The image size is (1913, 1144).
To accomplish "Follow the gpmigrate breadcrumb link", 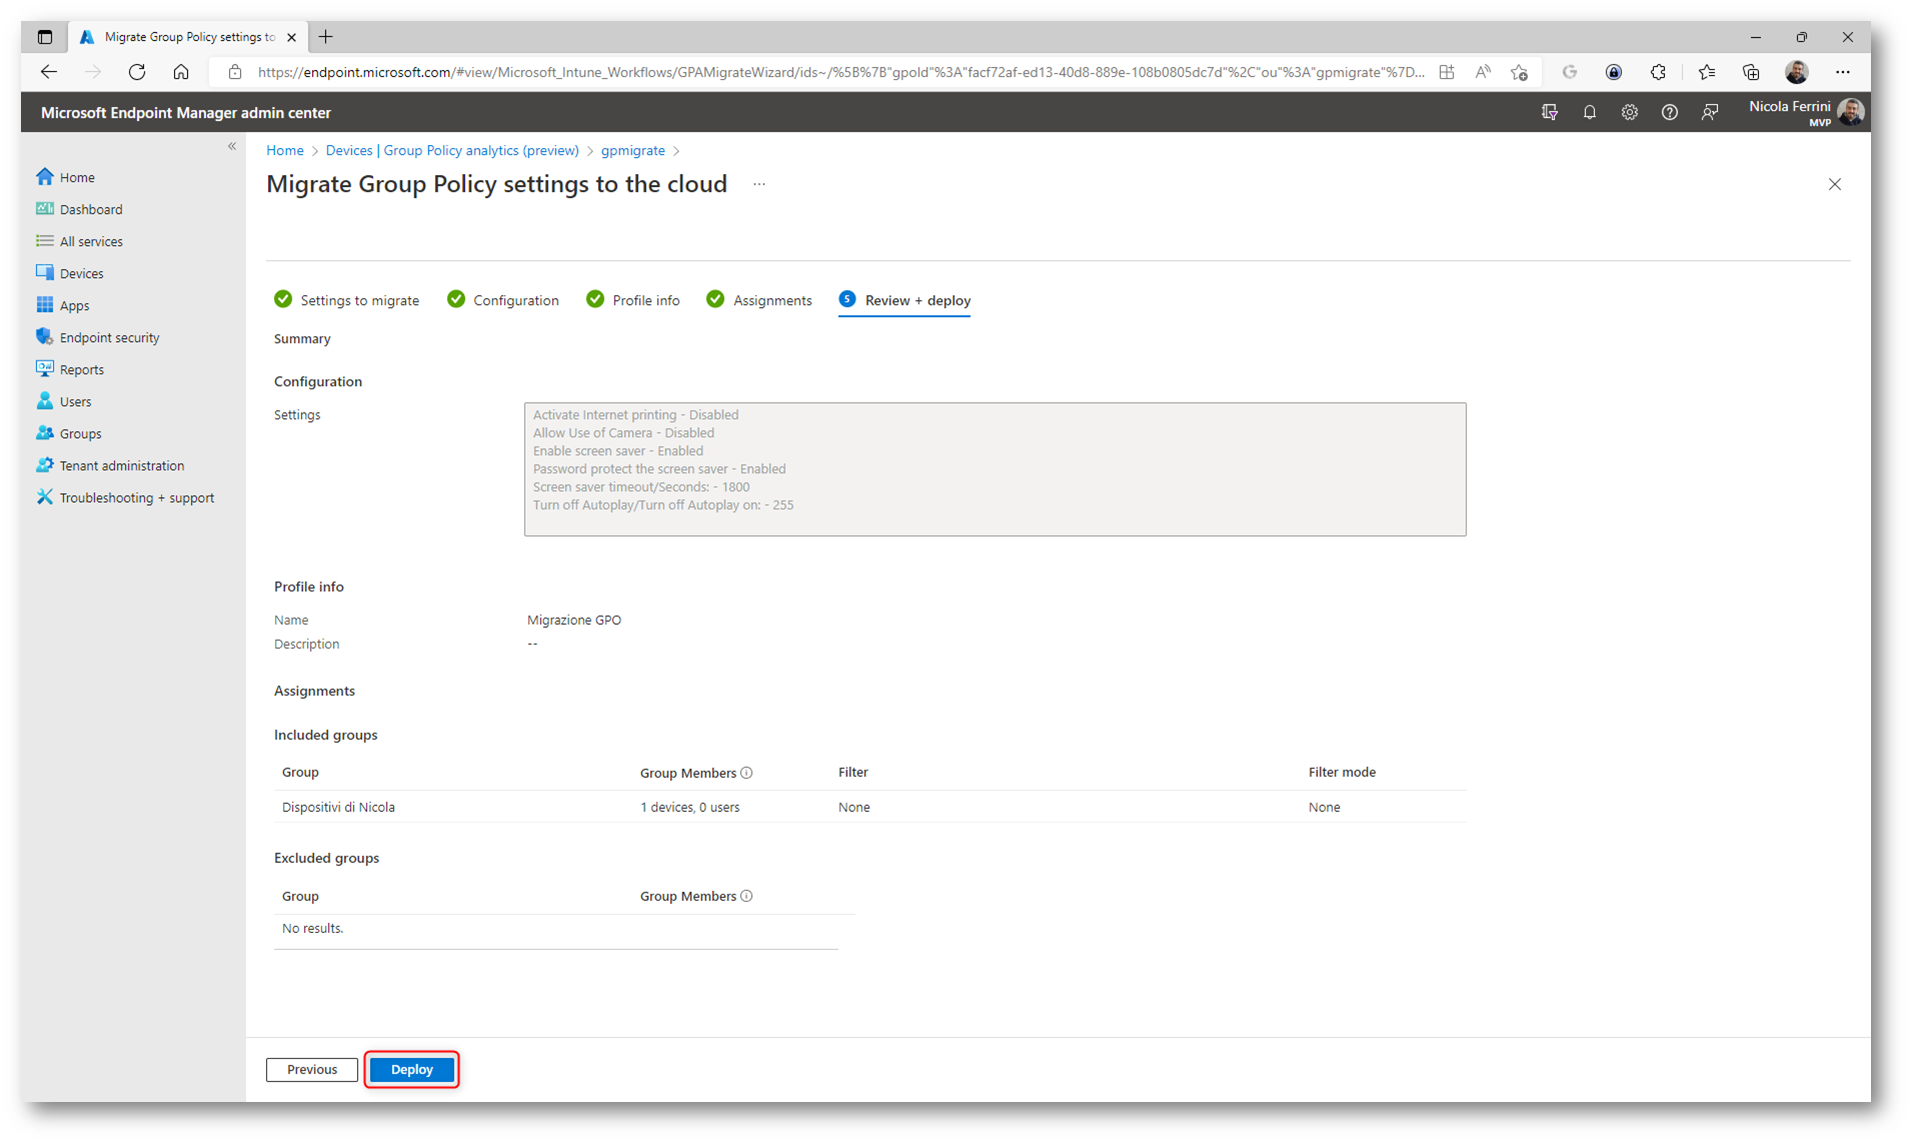I will [632, 151].
